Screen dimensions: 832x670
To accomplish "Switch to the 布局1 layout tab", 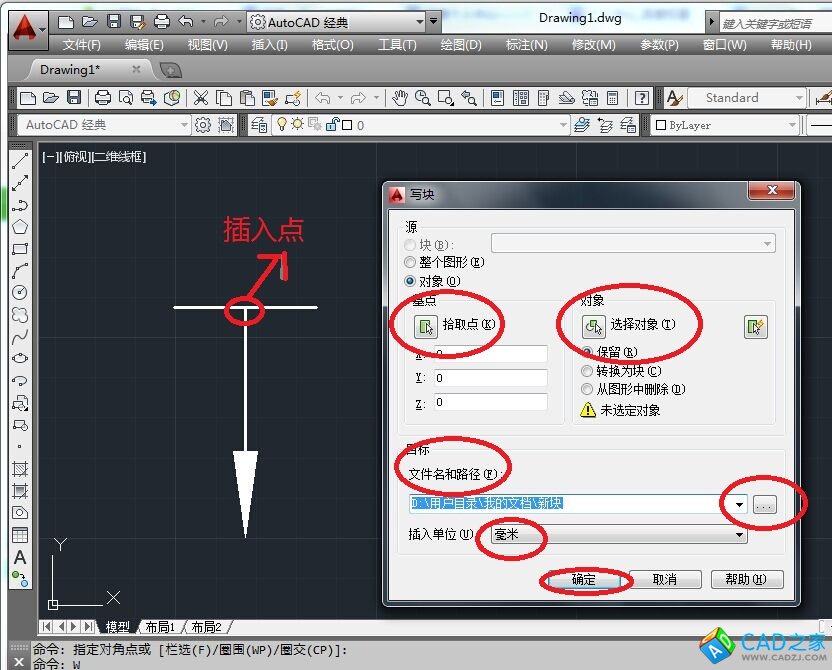I will click(160, 627).
